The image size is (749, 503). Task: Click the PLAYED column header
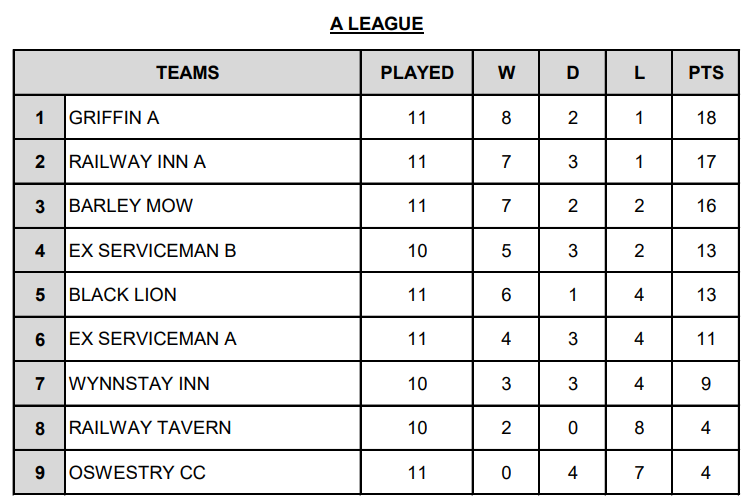point(417,73)
